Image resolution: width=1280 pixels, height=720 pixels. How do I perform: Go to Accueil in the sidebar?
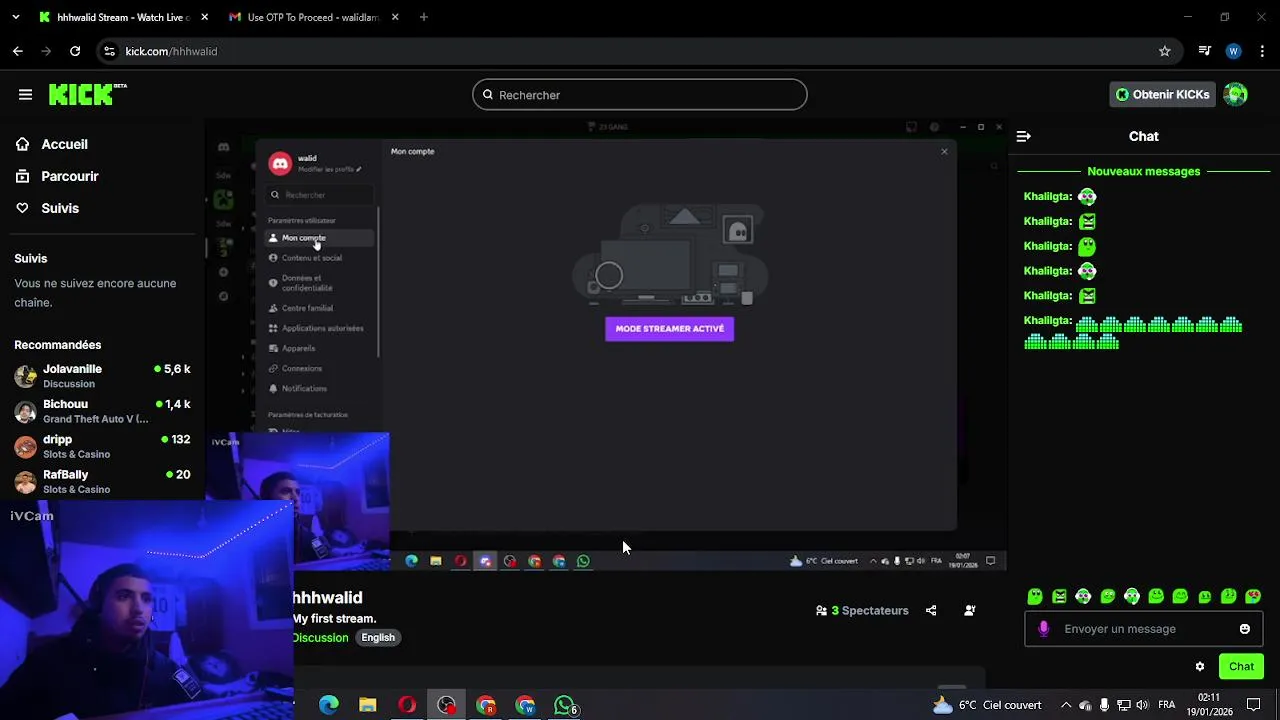click(64, 144)
